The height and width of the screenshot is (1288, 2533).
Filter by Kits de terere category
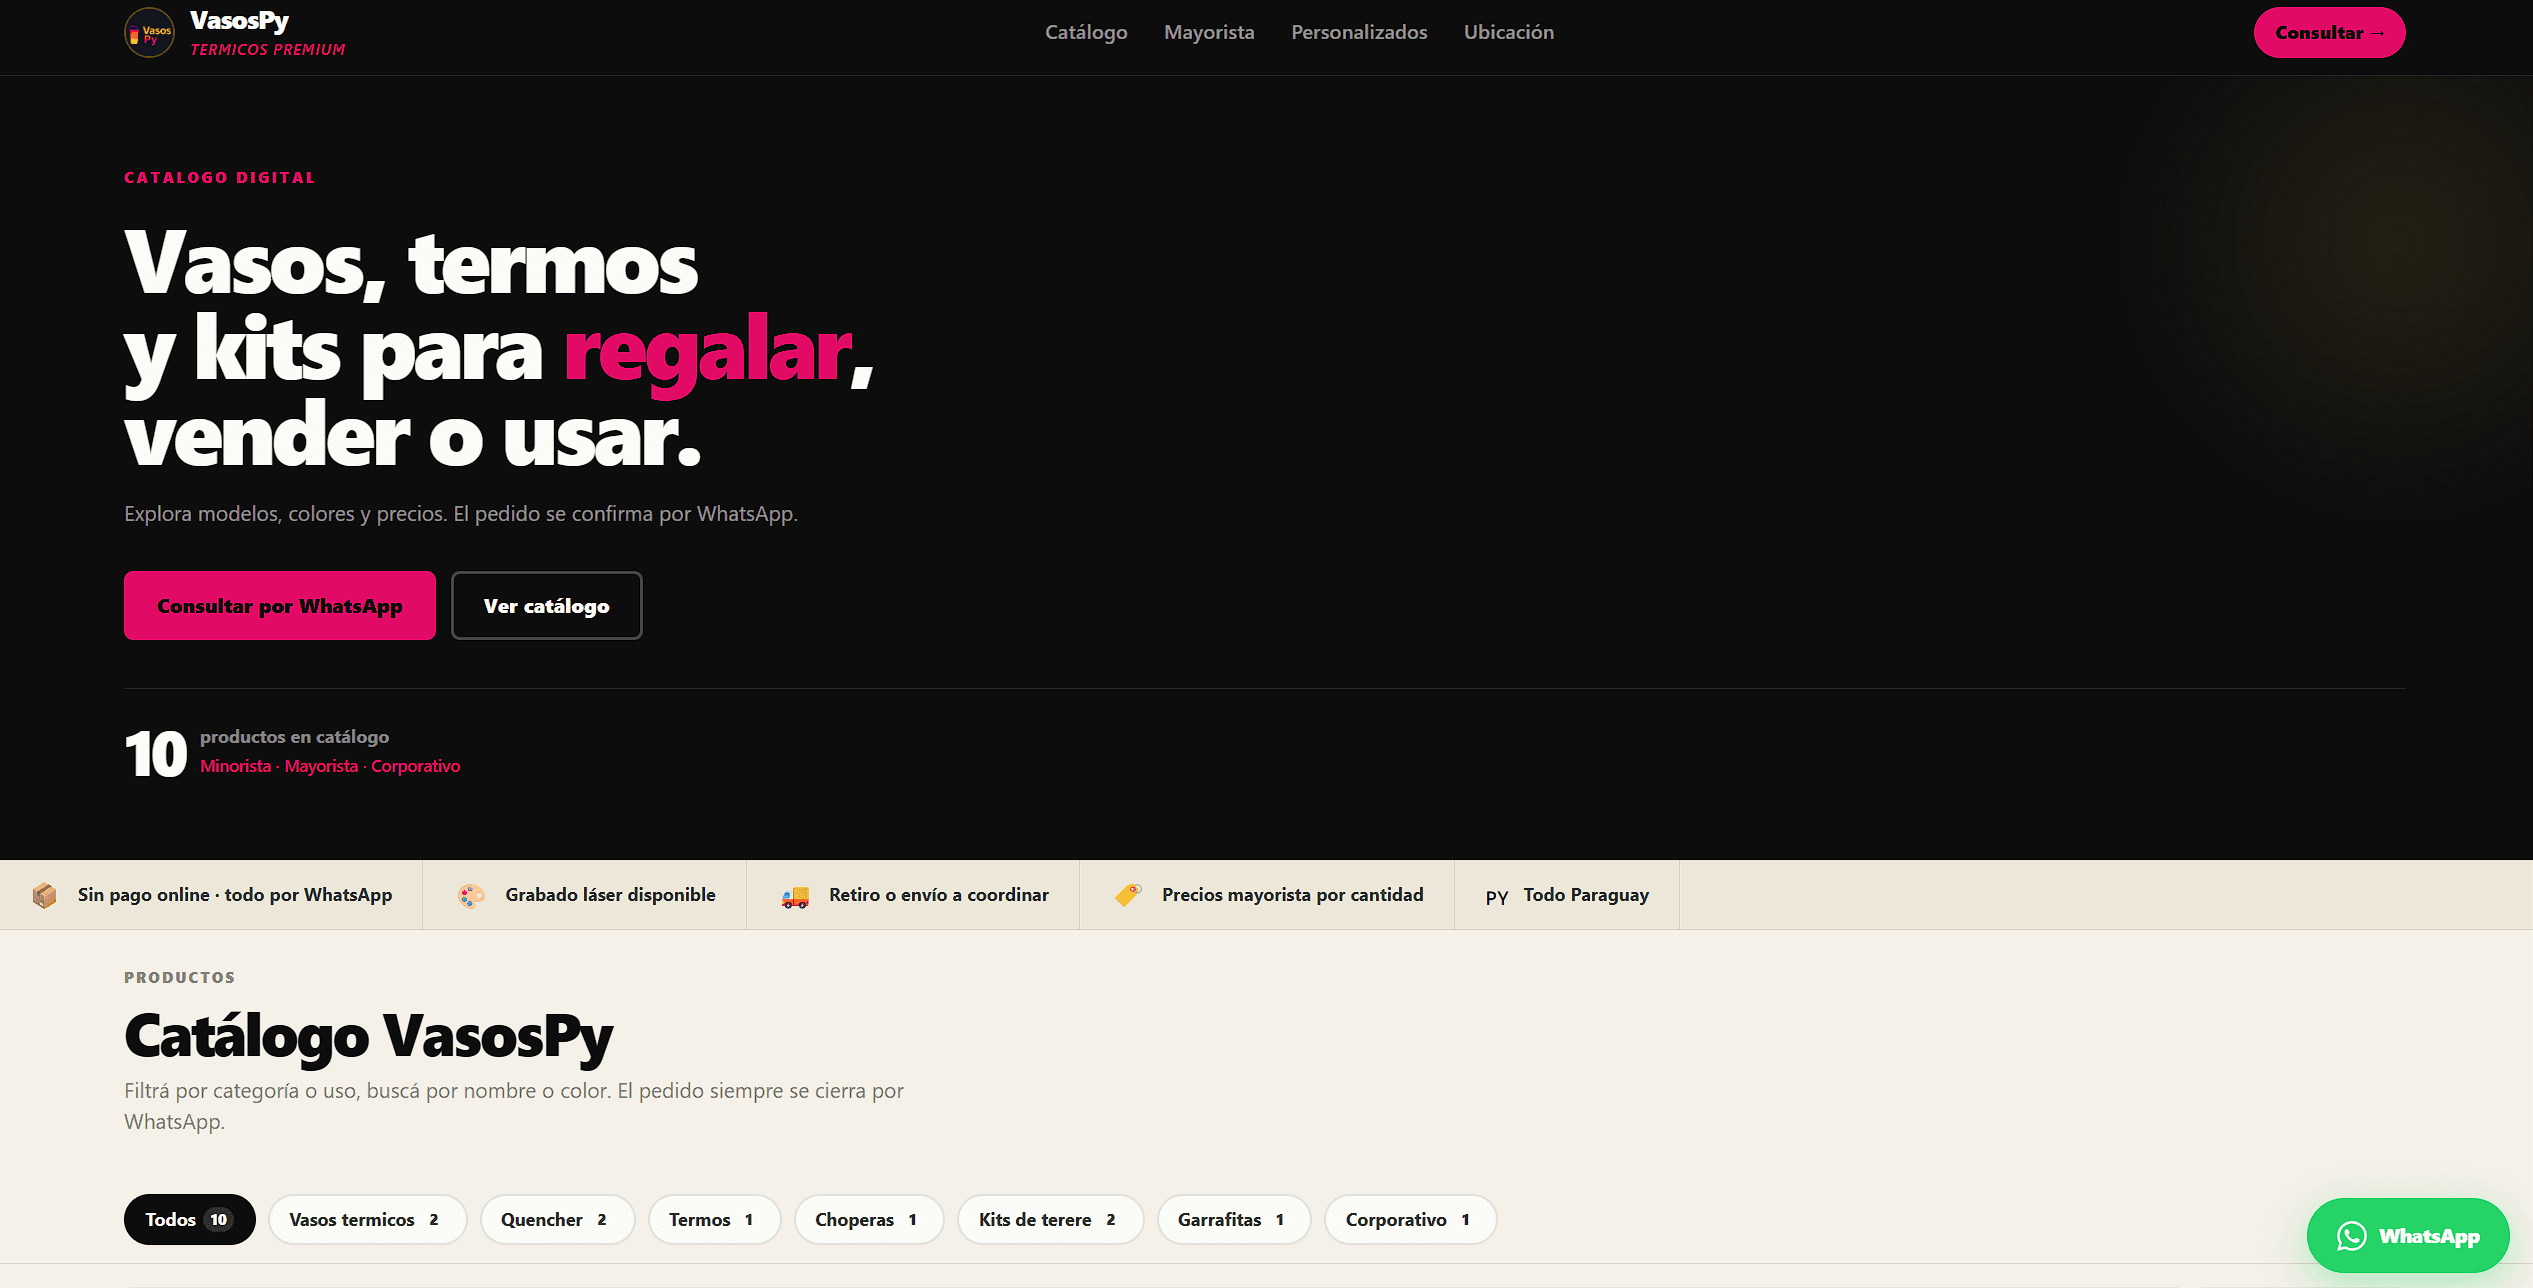1050,1220
